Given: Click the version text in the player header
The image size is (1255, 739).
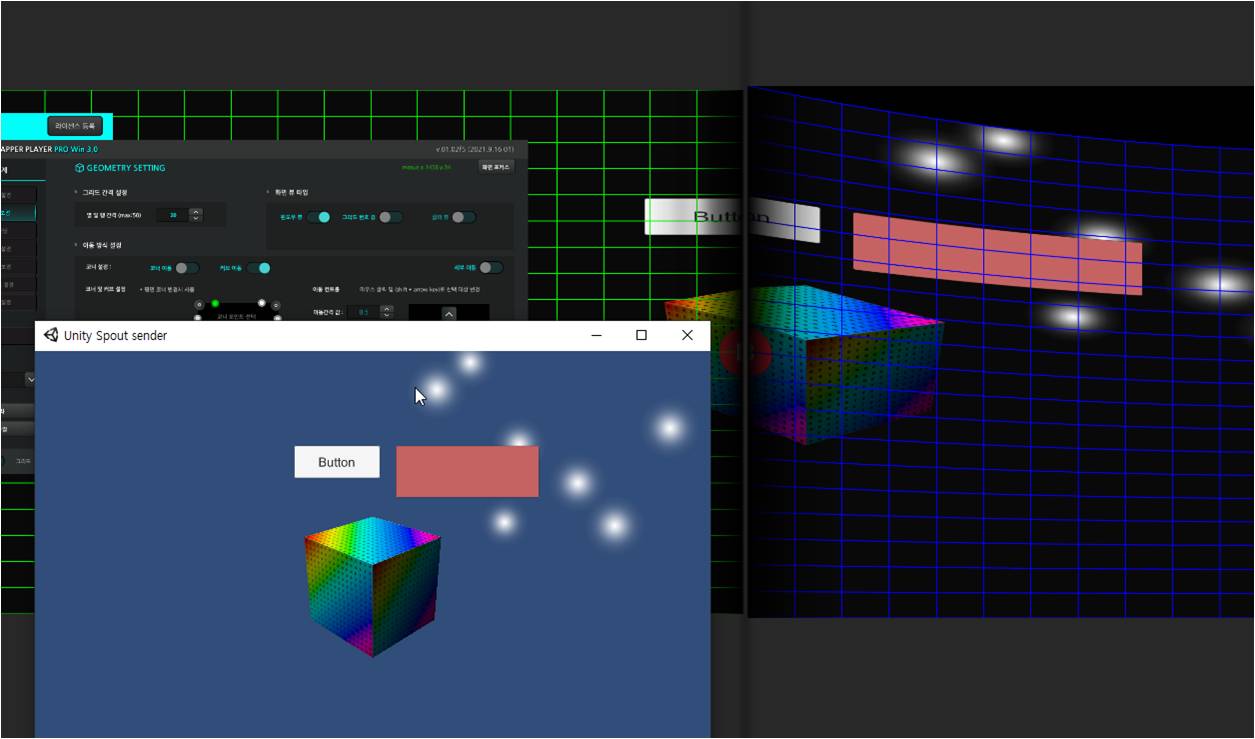Looking at the screenshot, I should pos(475,149).
